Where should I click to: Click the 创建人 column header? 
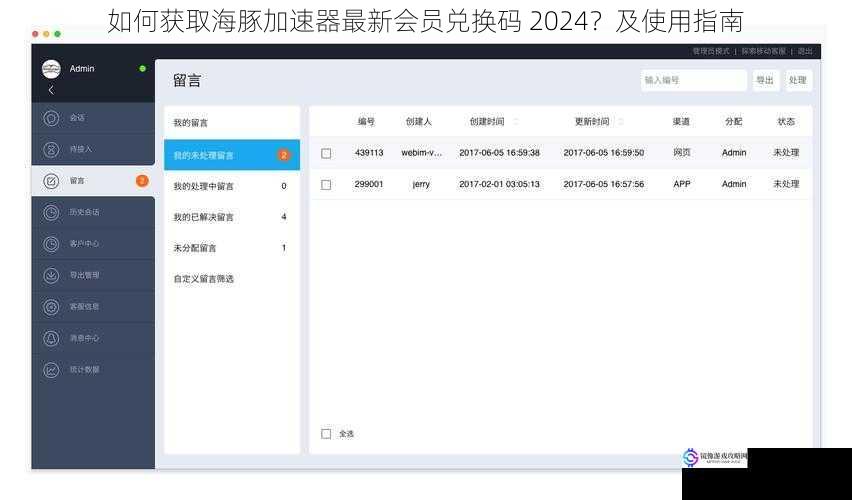(x=418, y=122)
